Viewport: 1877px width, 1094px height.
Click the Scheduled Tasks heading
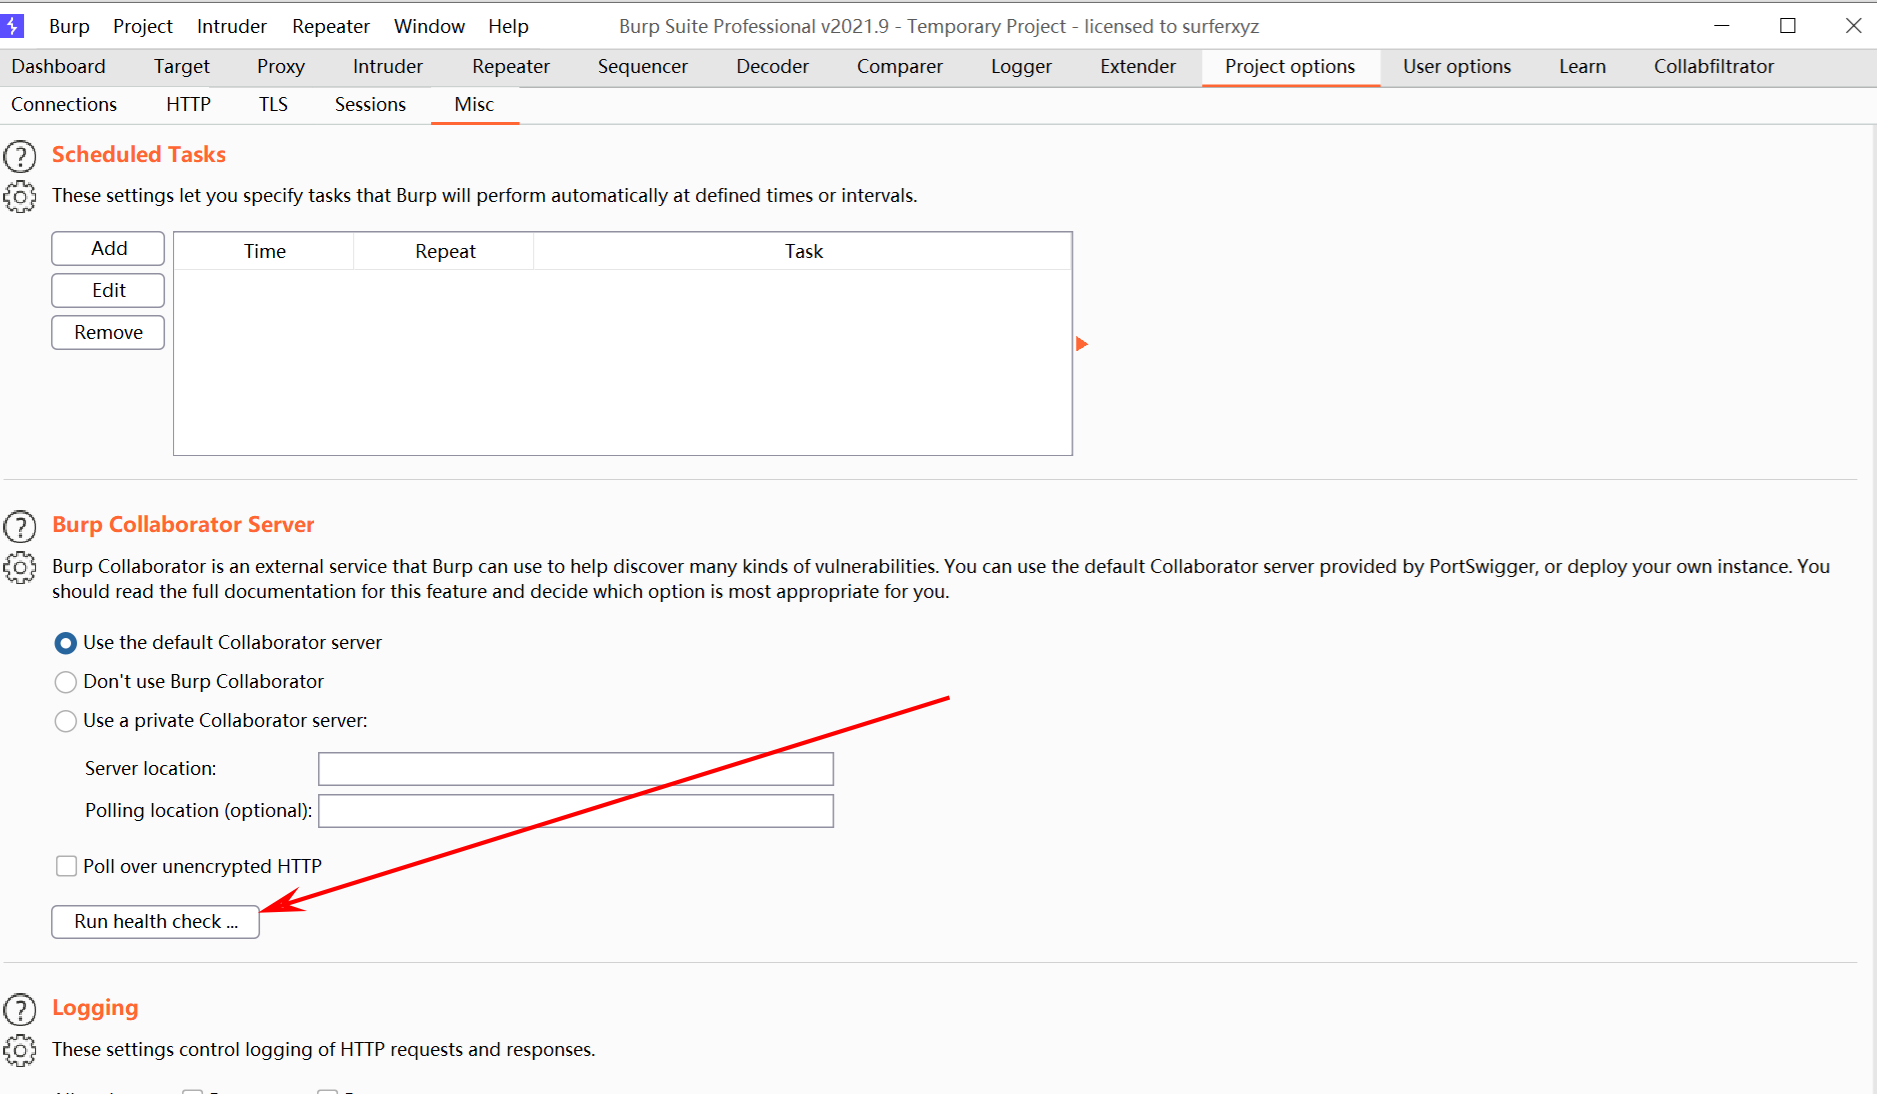(x=139, y=154)
